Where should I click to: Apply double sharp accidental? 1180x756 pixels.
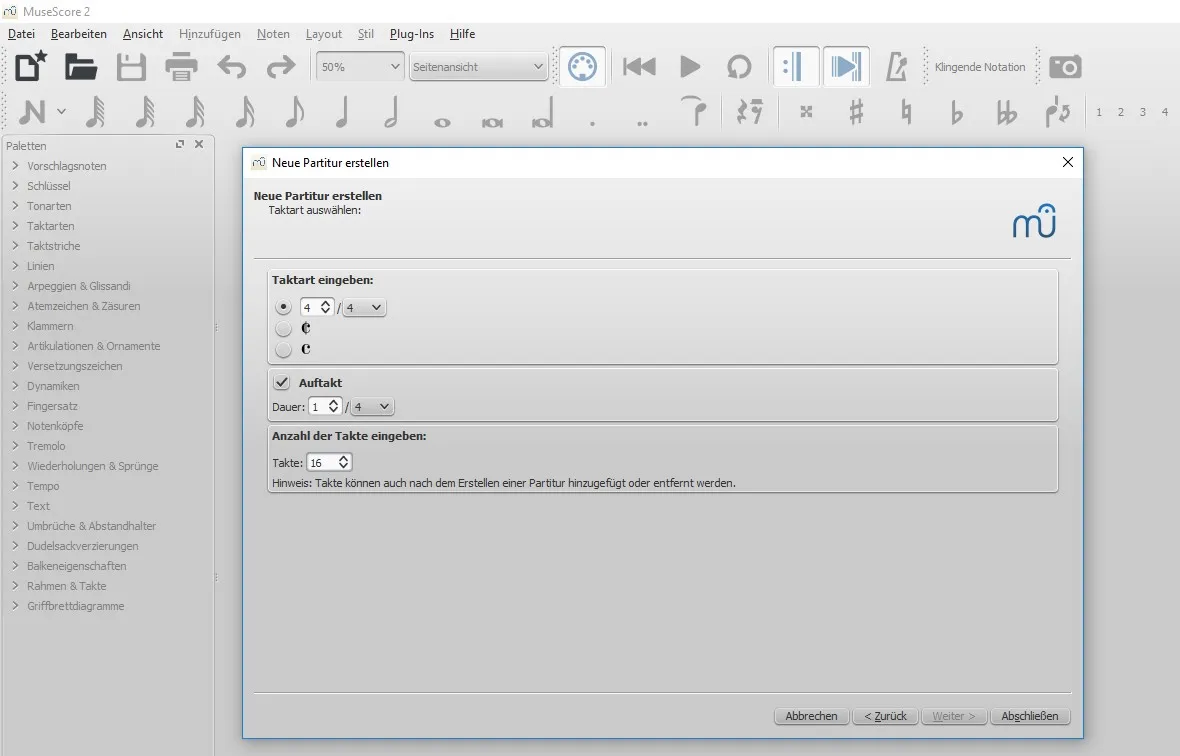806,112
